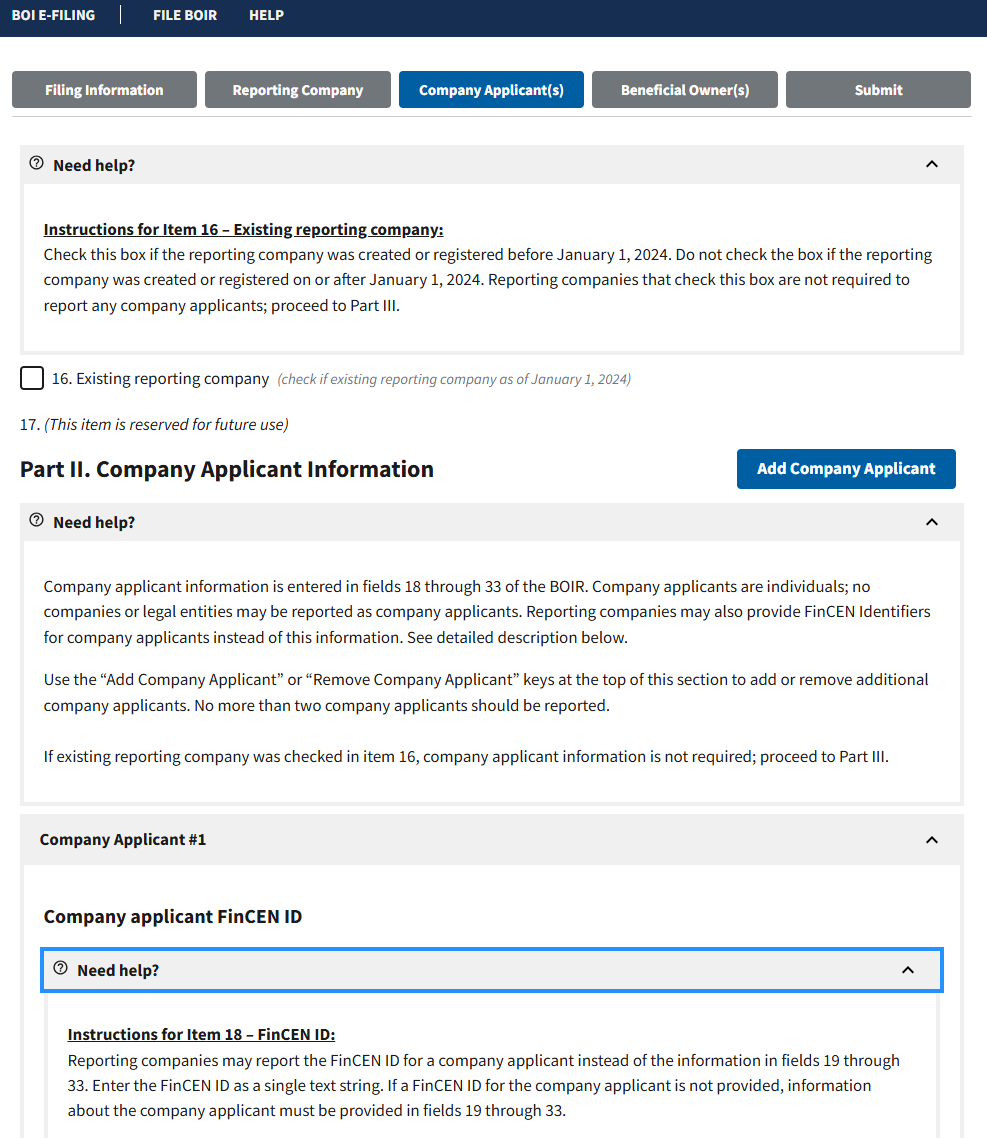Collapse the FinCEN ID Need help chevron

[908, 970]
